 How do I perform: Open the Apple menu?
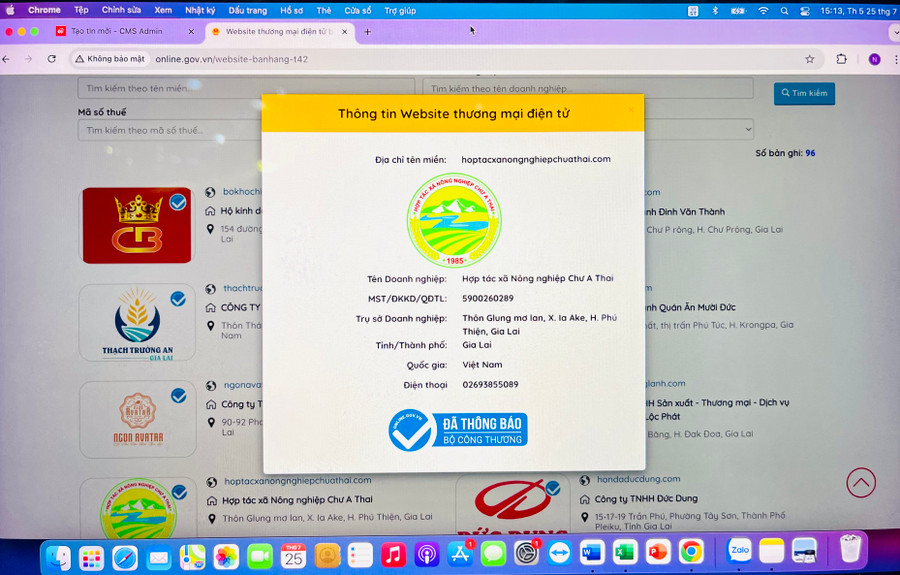coord(10,10)
